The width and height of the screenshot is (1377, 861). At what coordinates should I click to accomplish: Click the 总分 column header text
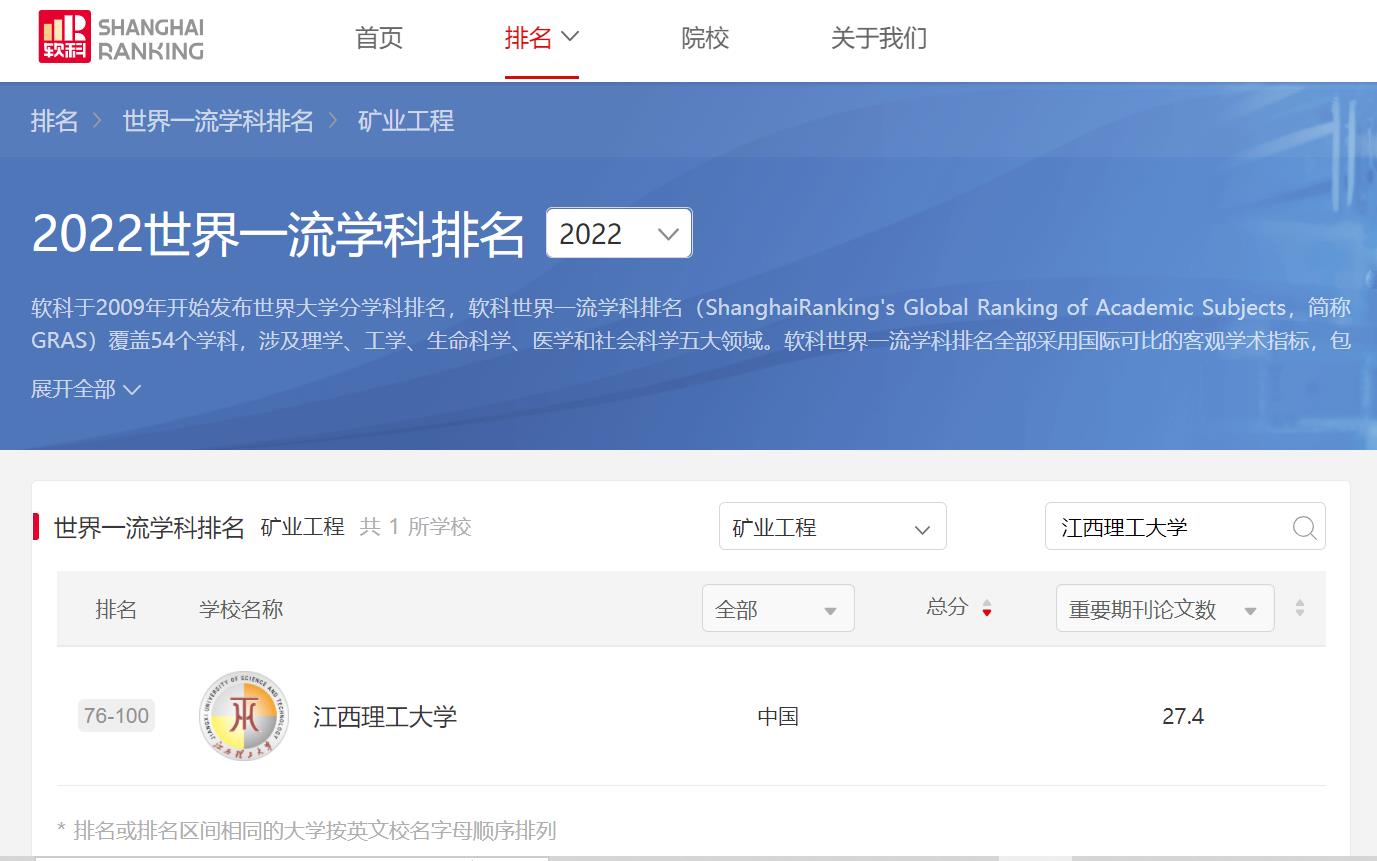click(947, 607)
